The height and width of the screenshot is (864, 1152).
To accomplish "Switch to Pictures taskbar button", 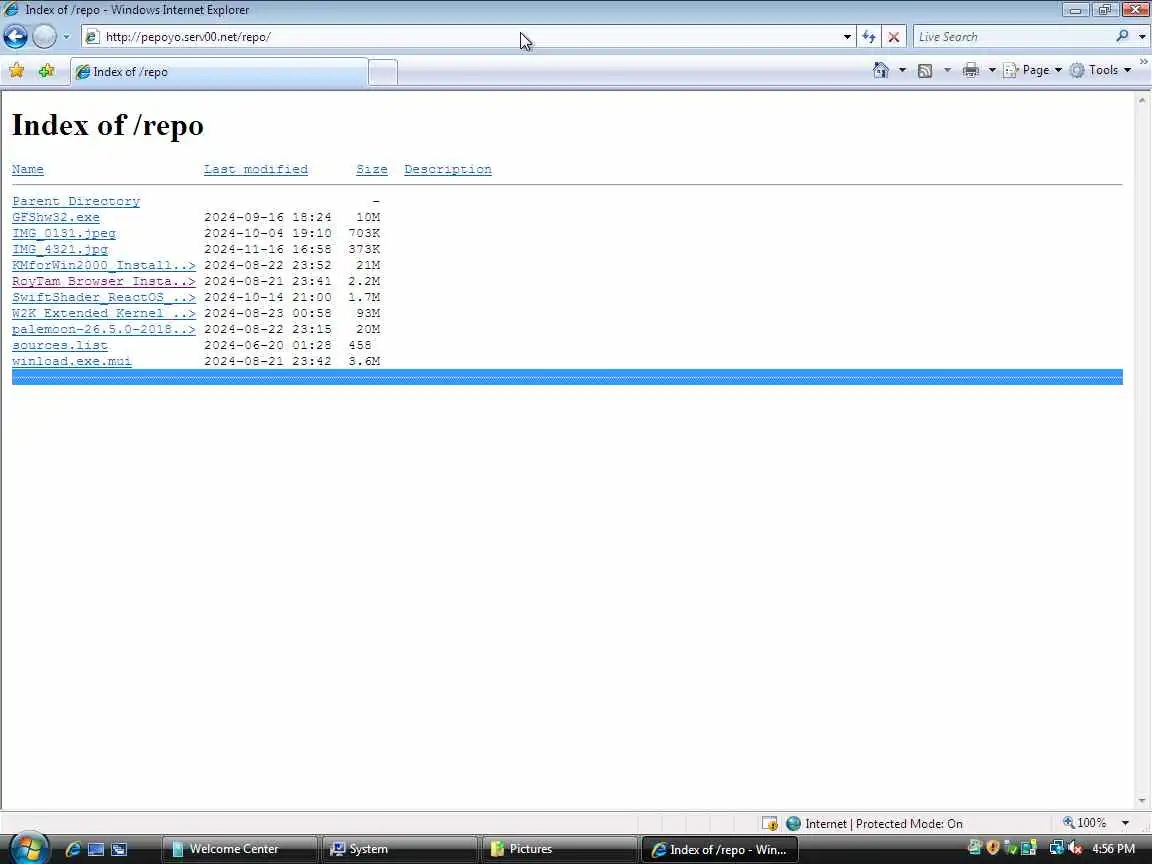I will pos(560,849).
